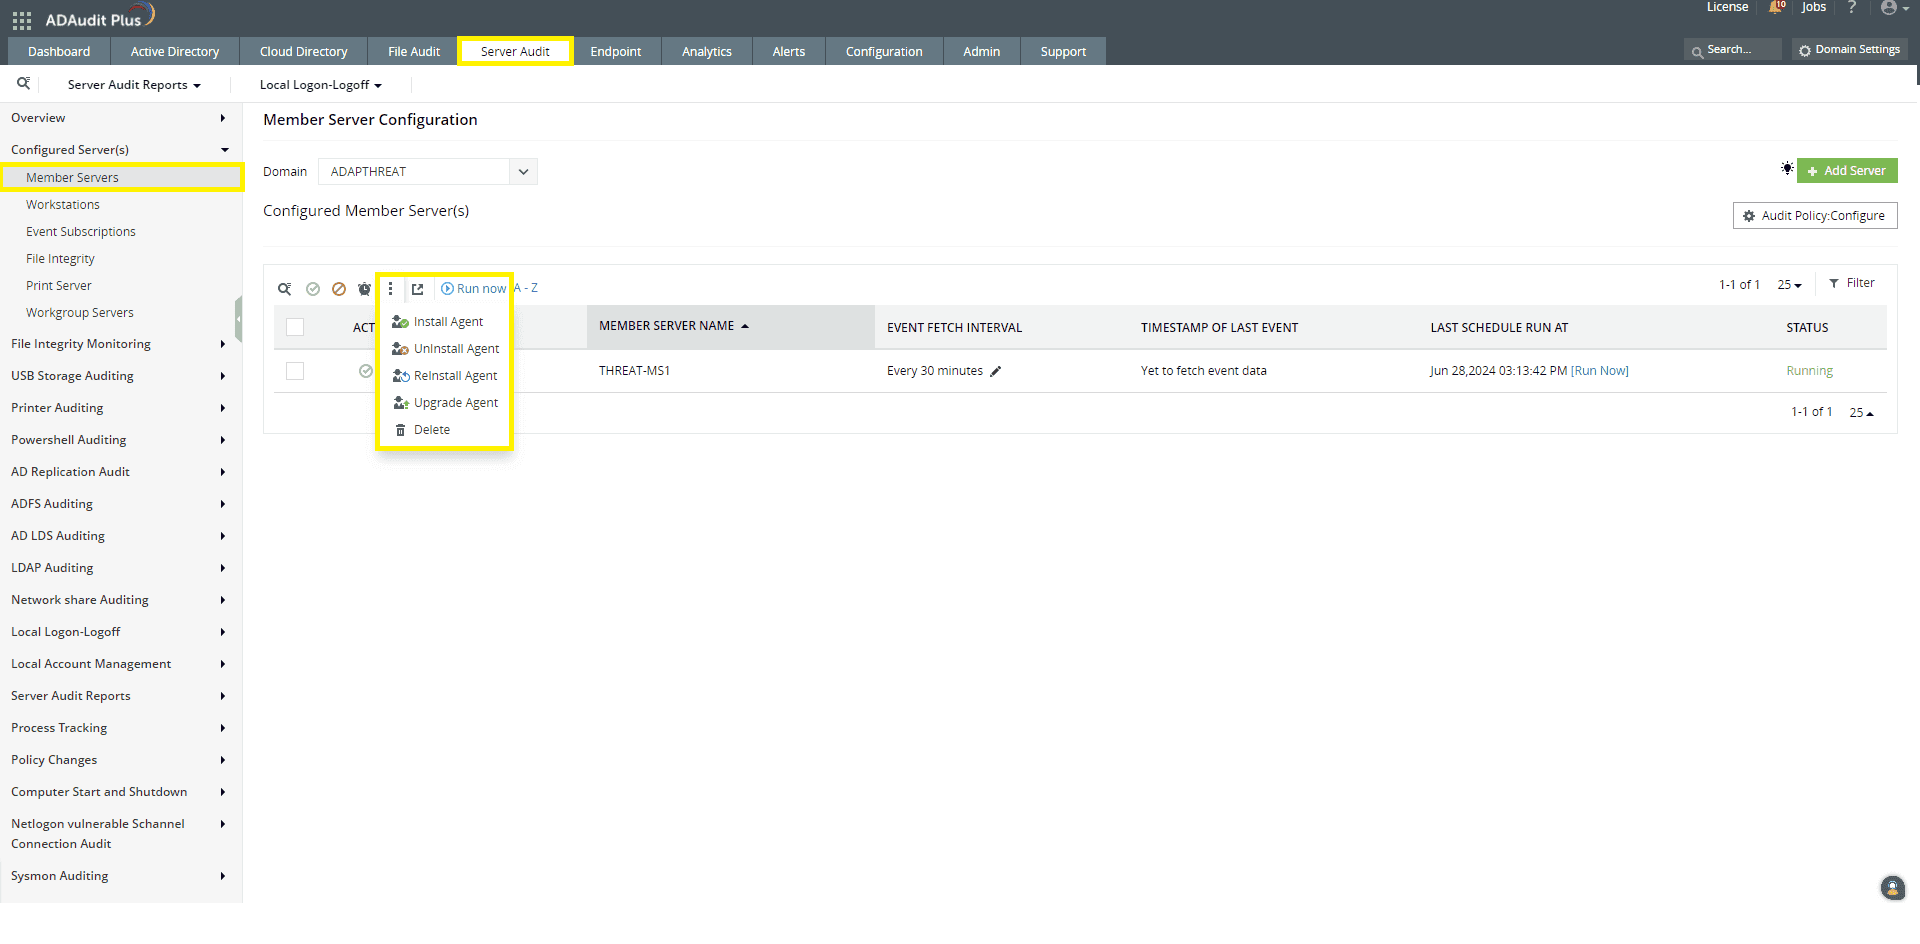
Task: Click the disable (orange ban) toolbar icon
Action: [x=339, y=289]
